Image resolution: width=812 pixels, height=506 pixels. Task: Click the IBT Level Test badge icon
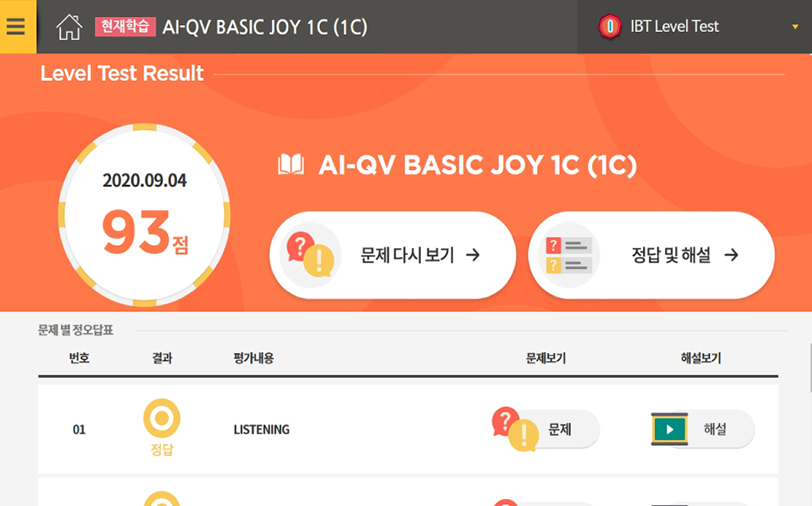click(610, 26)
